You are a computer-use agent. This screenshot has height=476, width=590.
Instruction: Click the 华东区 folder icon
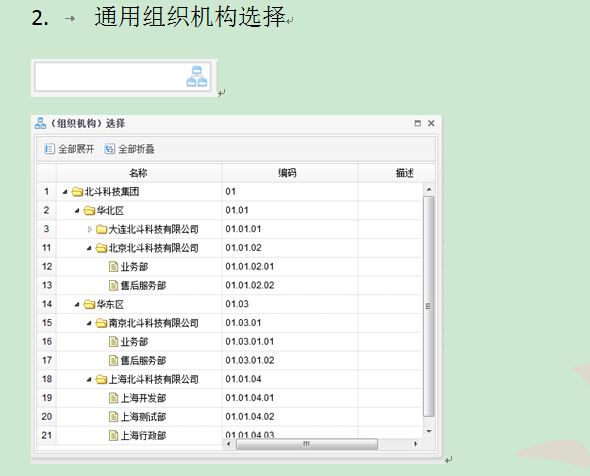point(89,304)
